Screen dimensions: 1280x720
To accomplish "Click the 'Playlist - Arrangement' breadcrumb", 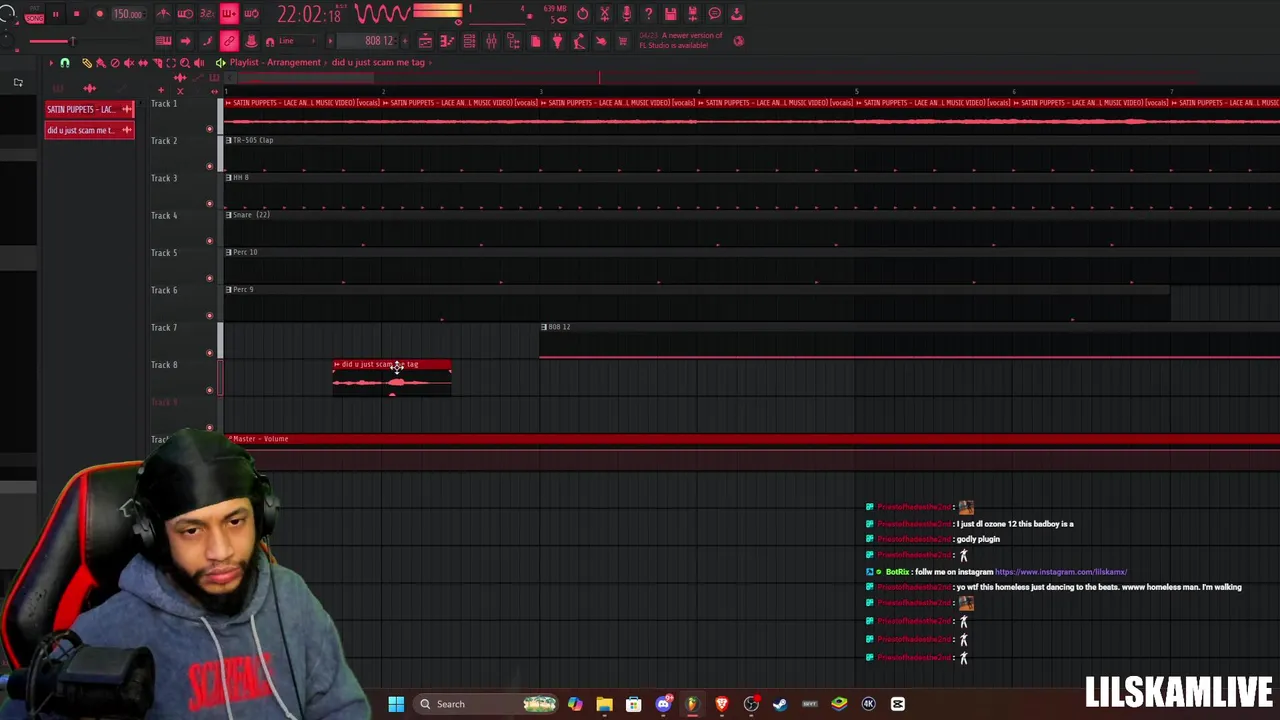I will pos(275,62).
